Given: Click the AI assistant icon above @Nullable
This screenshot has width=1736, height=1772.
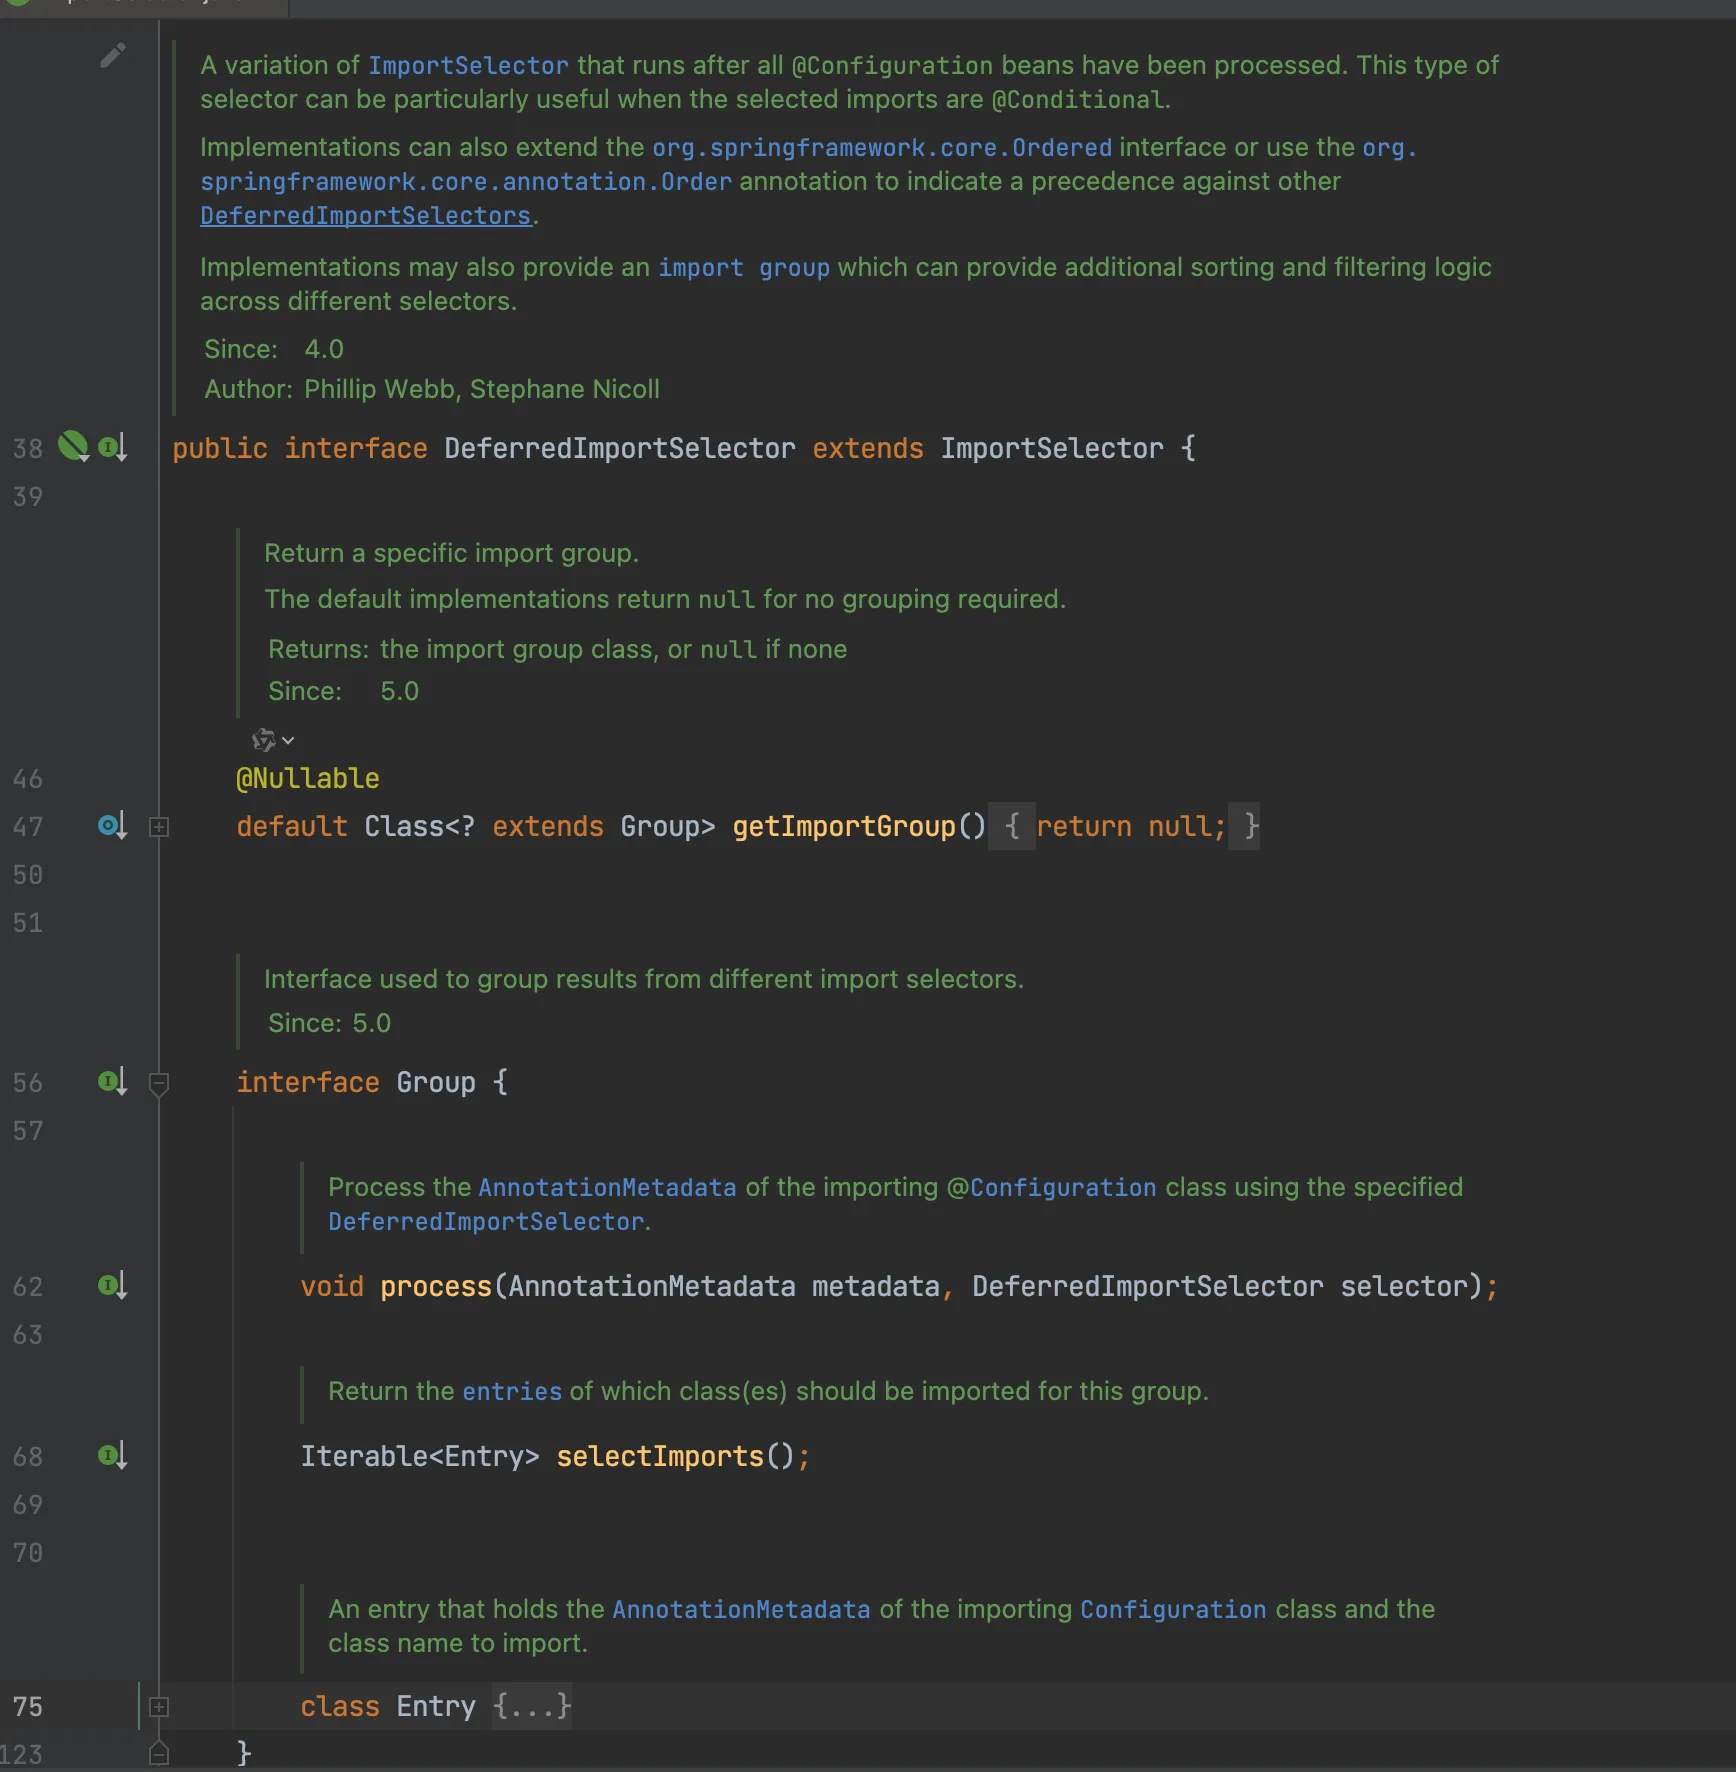Looking at the screenshot, I should coord(263,740).
